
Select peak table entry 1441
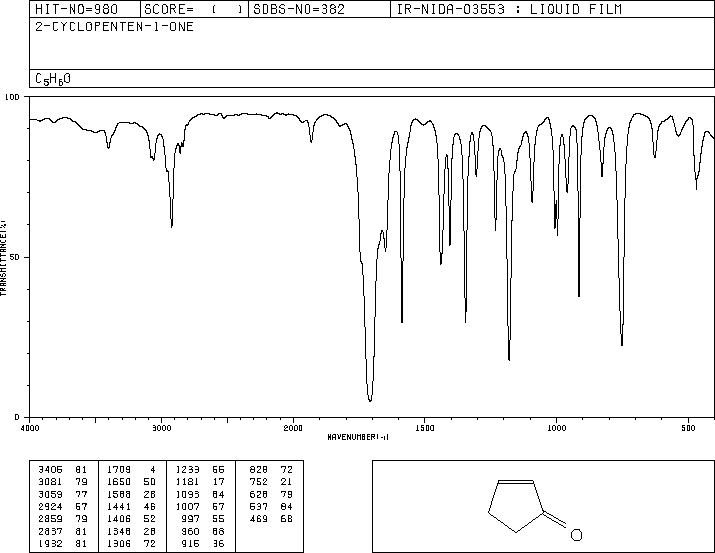click(x=119, y=506)
